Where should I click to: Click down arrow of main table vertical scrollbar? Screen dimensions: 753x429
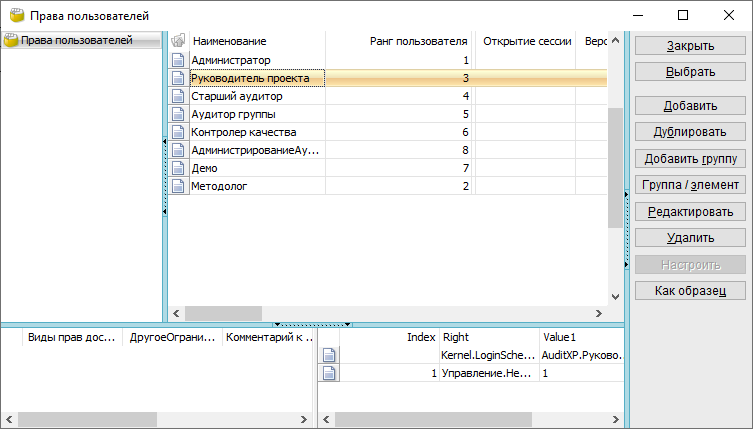[x=615, y=297]
